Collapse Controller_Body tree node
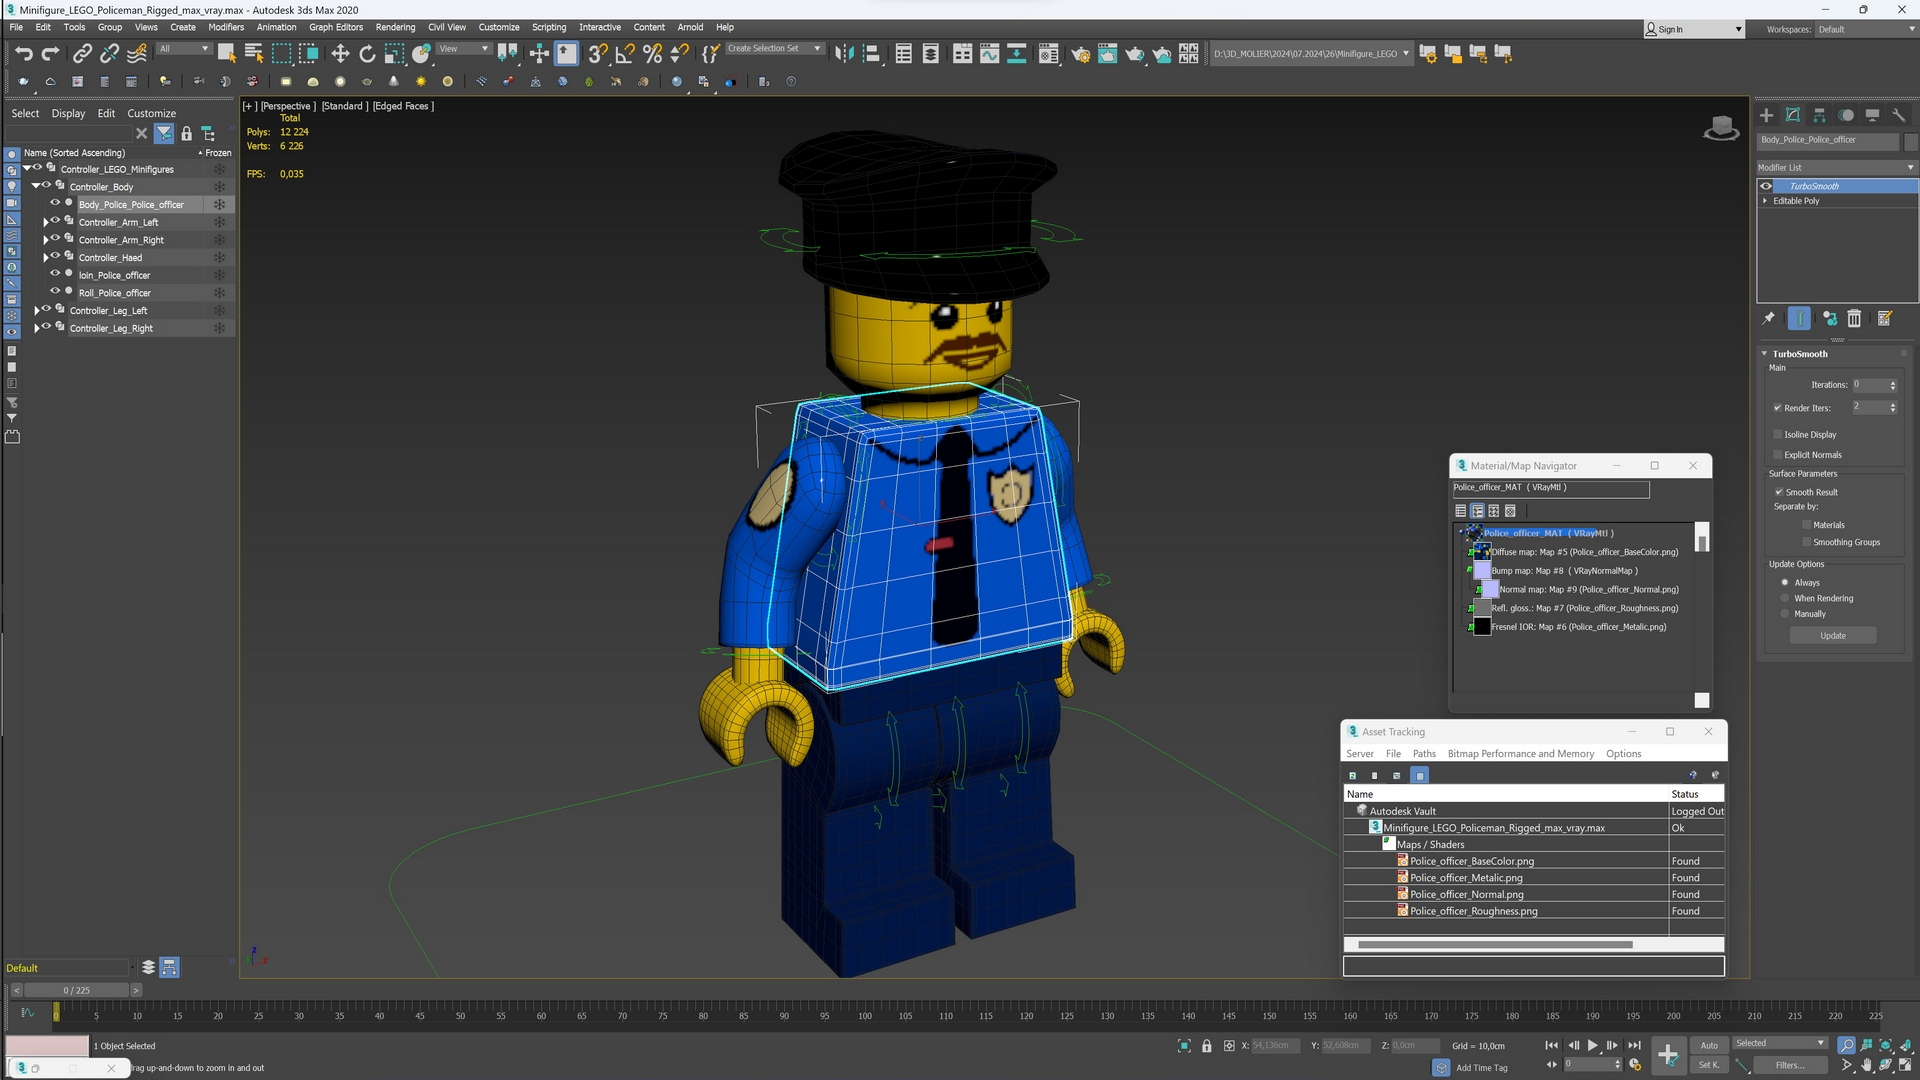The width and height of the screenshot is (1920, 1080). tap(36, 186)
